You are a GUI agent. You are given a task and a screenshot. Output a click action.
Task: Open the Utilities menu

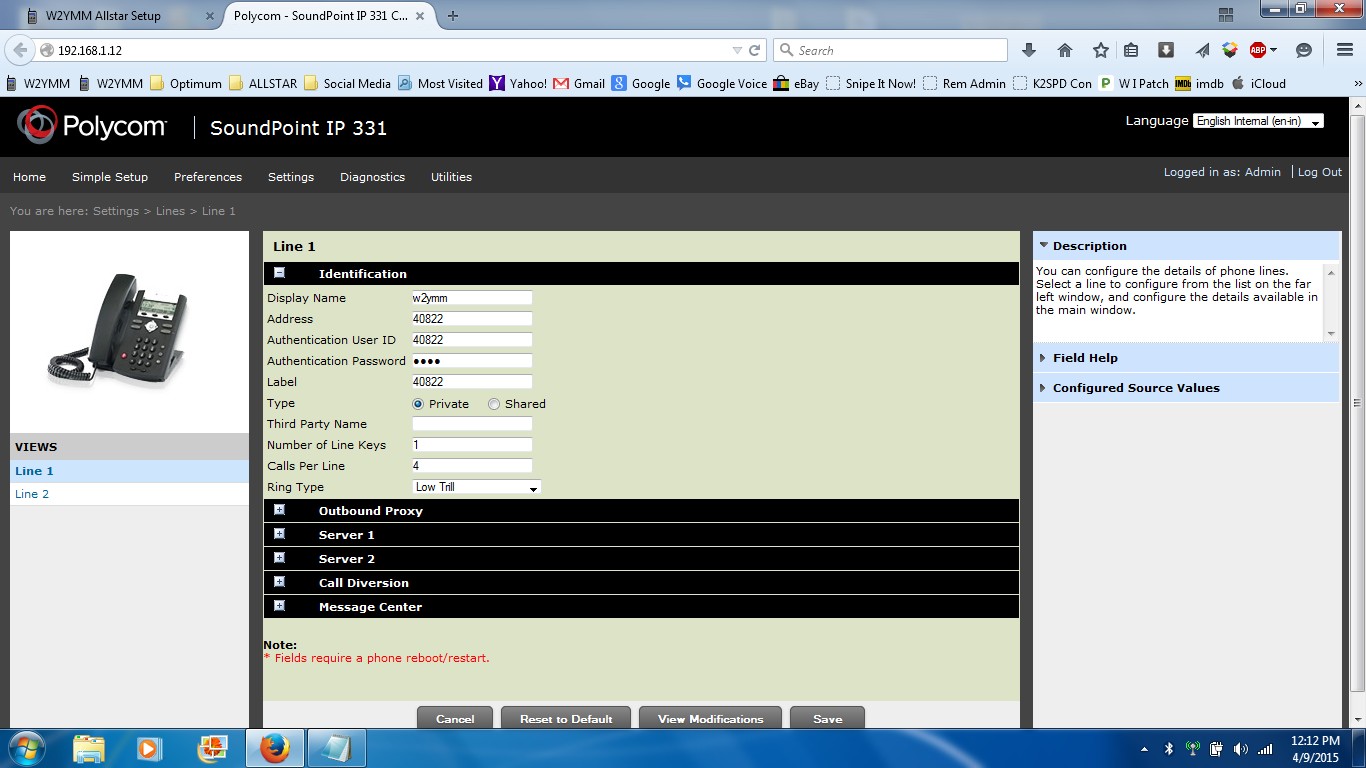click(451, 177)
